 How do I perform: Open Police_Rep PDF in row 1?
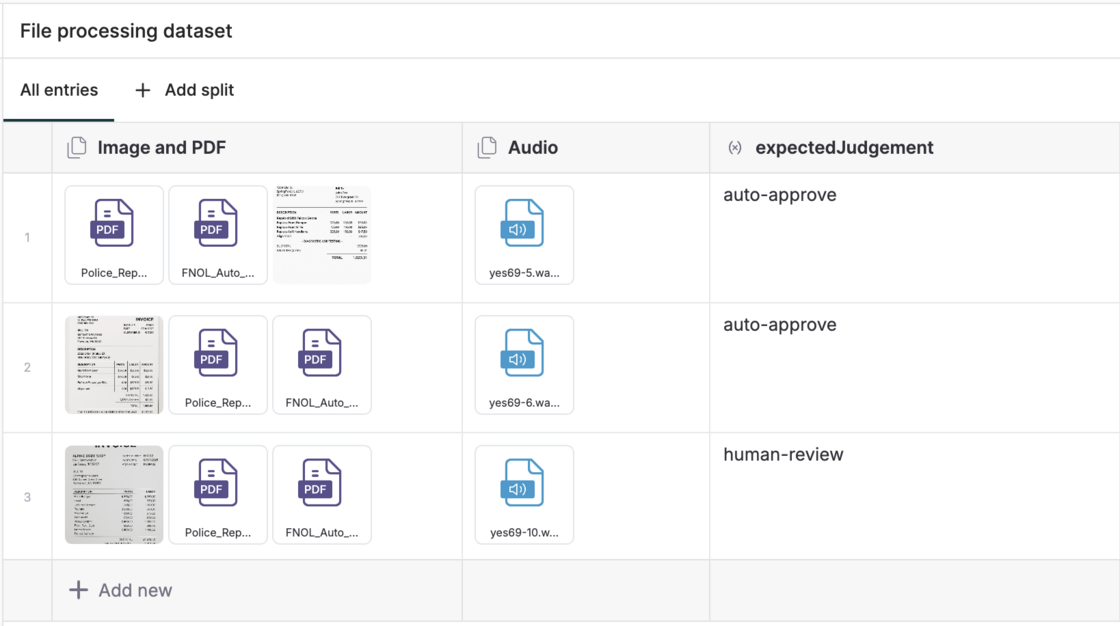click(x=114, y=235)
